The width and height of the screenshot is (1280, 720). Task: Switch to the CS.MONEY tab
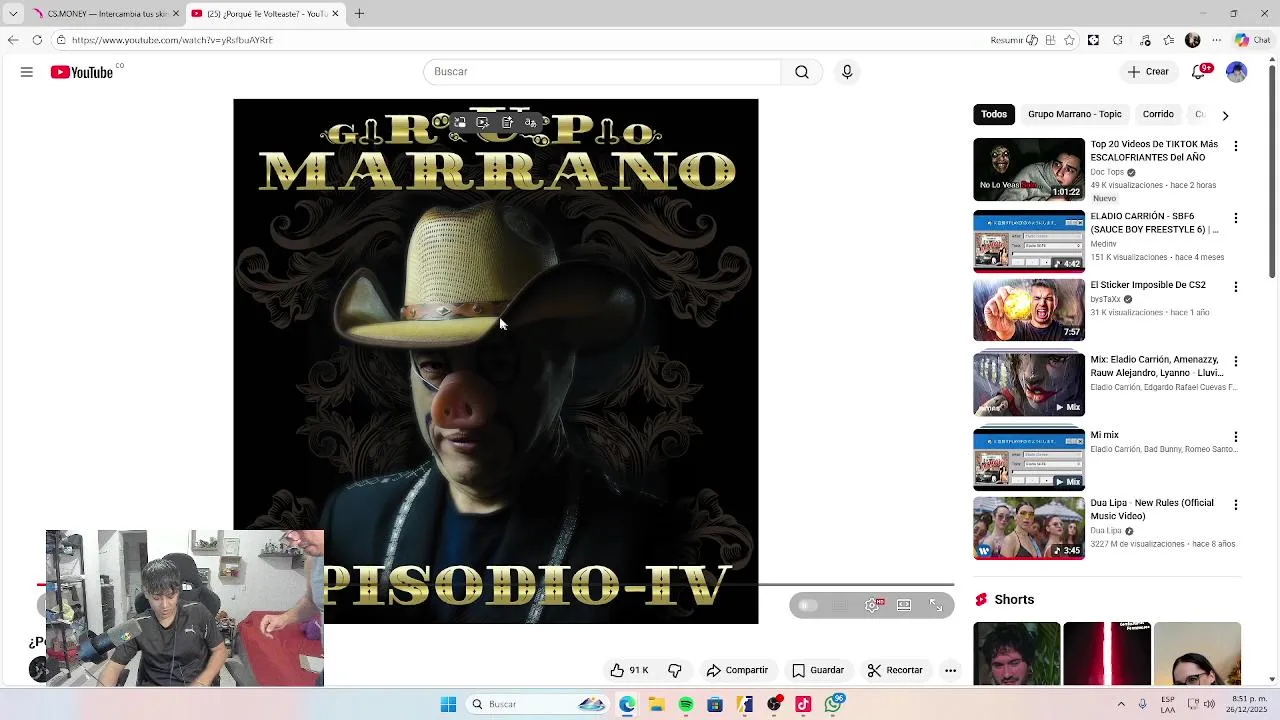pyautogui.click(x=104, y=13)
